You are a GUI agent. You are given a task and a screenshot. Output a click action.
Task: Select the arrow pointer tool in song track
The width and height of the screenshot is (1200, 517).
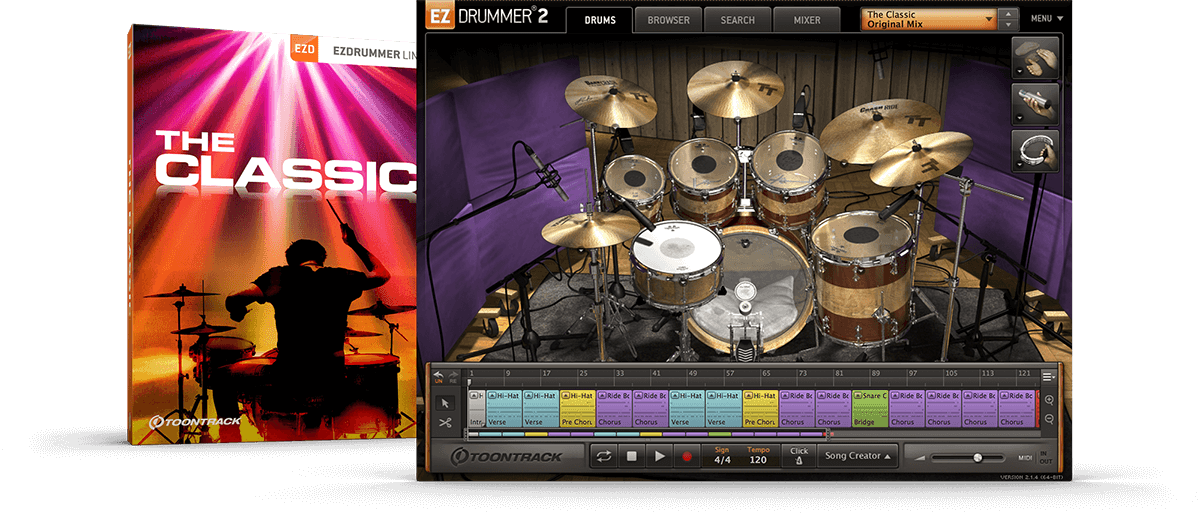pyautogui.click(x=445, y=403)
